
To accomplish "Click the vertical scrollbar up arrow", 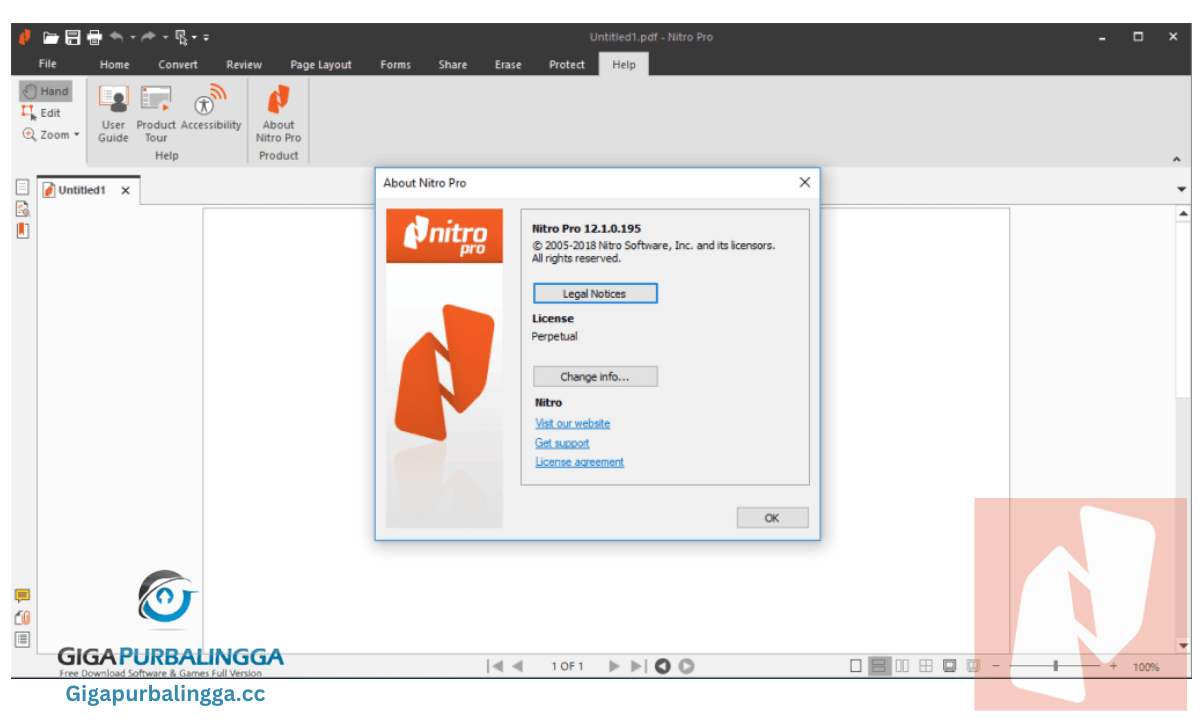I will point(1184,213).
